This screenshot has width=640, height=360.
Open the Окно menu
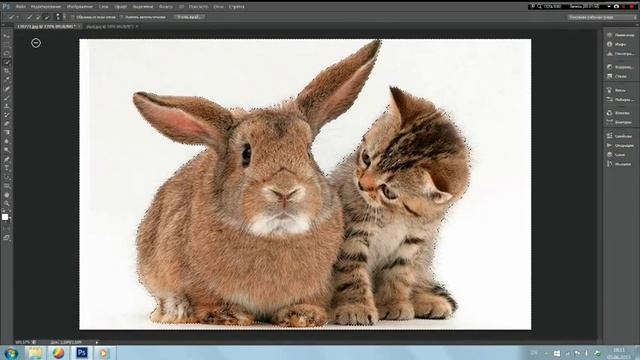[218, 7]
